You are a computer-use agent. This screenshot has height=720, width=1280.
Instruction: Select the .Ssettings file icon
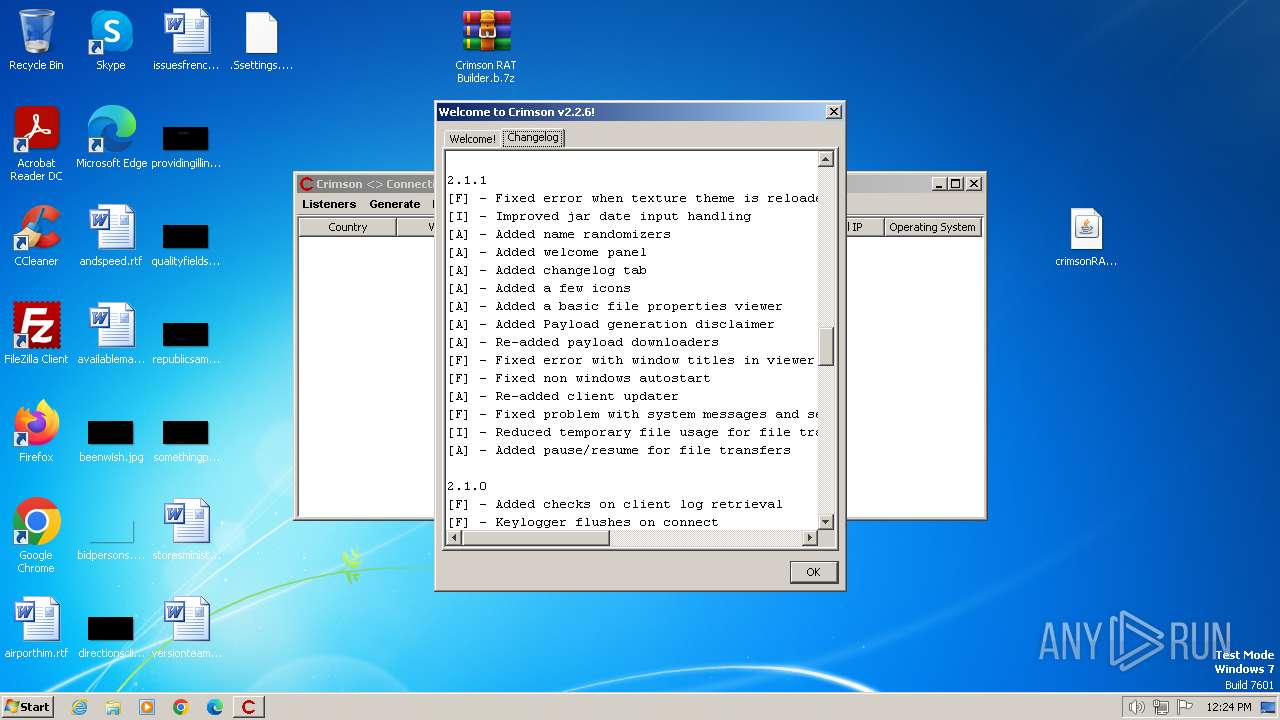tap(261, 40)
